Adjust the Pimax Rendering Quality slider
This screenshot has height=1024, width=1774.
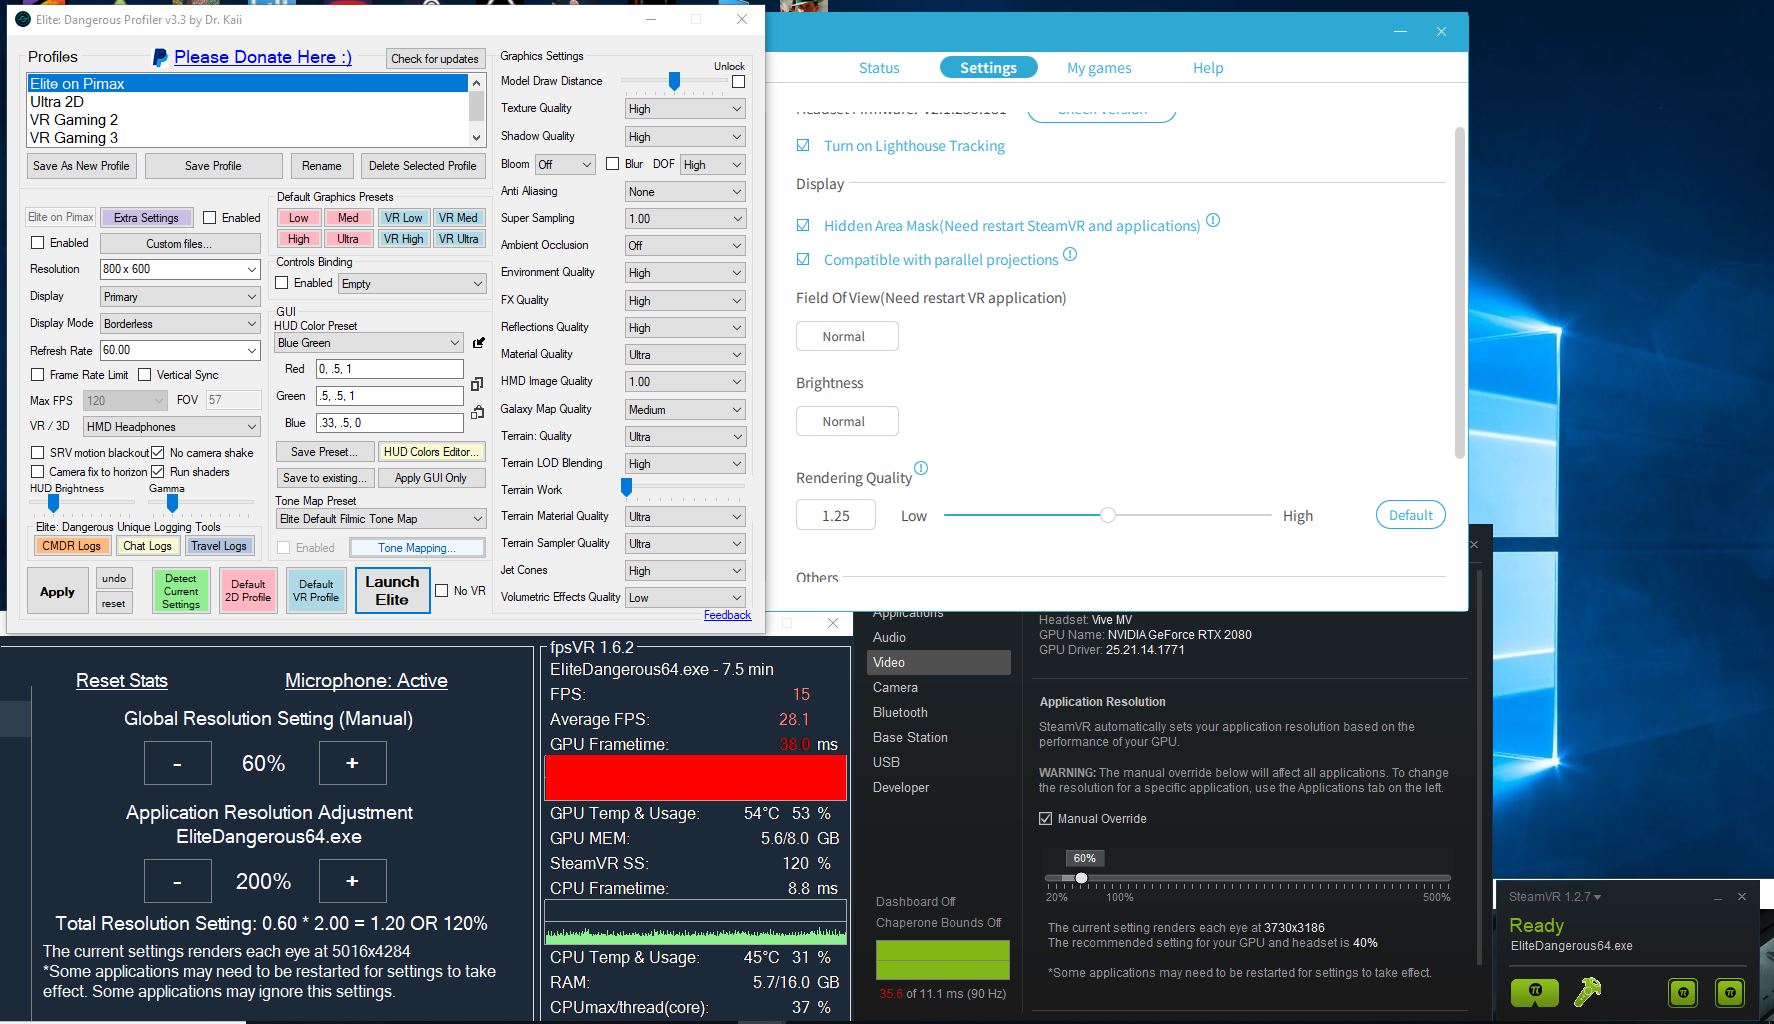(1107, 515)
